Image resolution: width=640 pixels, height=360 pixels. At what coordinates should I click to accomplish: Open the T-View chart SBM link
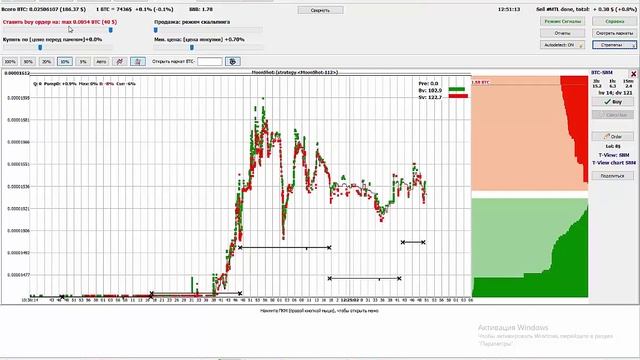coord(614,163)
